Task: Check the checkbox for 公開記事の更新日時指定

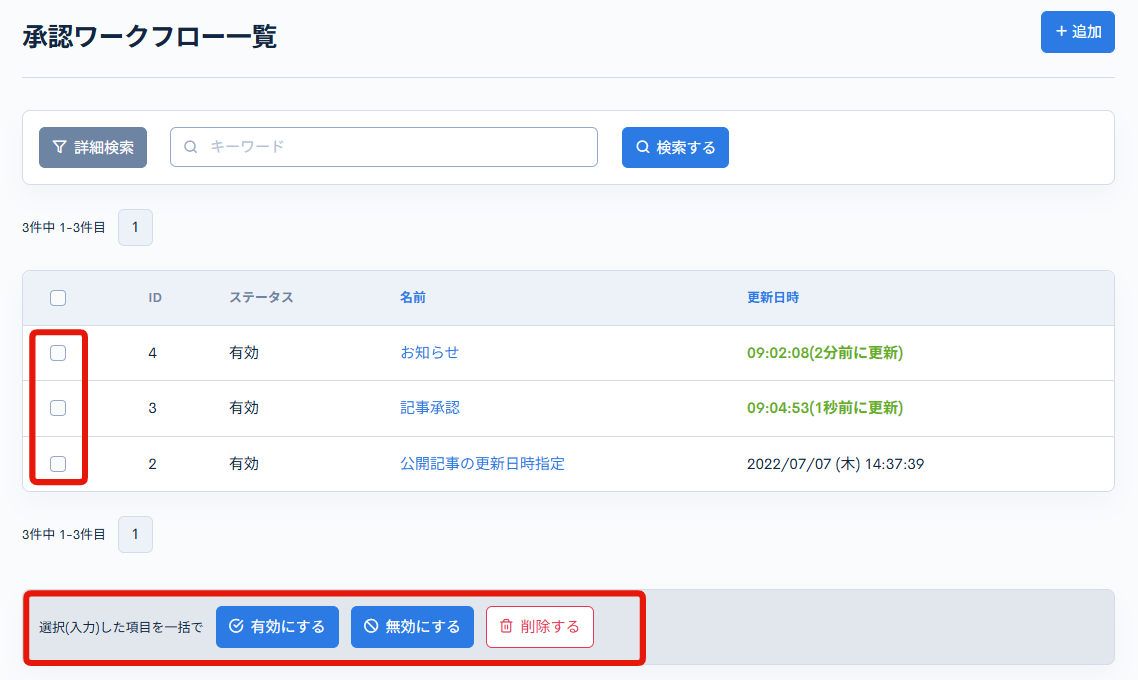Action: coord(58,463)
